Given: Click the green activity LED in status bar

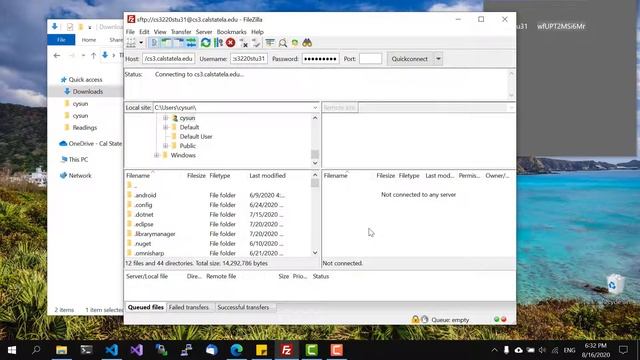Looking at the screenshot, I should tap(496, 320).
